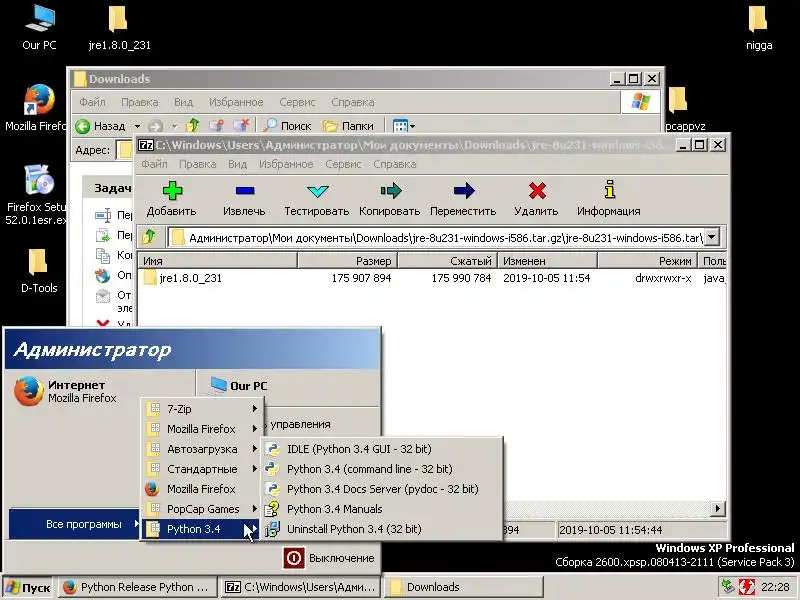
Task: Click the 7-Zip horizontal scrollbar right arrow
Action: 718,508
